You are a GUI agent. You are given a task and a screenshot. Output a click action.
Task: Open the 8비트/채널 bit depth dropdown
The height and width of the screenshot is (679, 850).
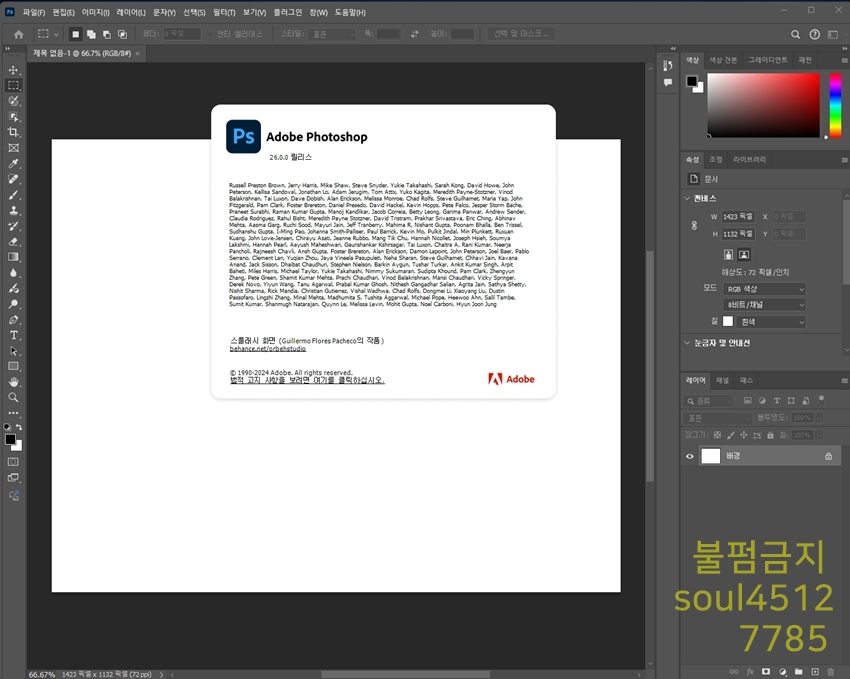(765, 305)
